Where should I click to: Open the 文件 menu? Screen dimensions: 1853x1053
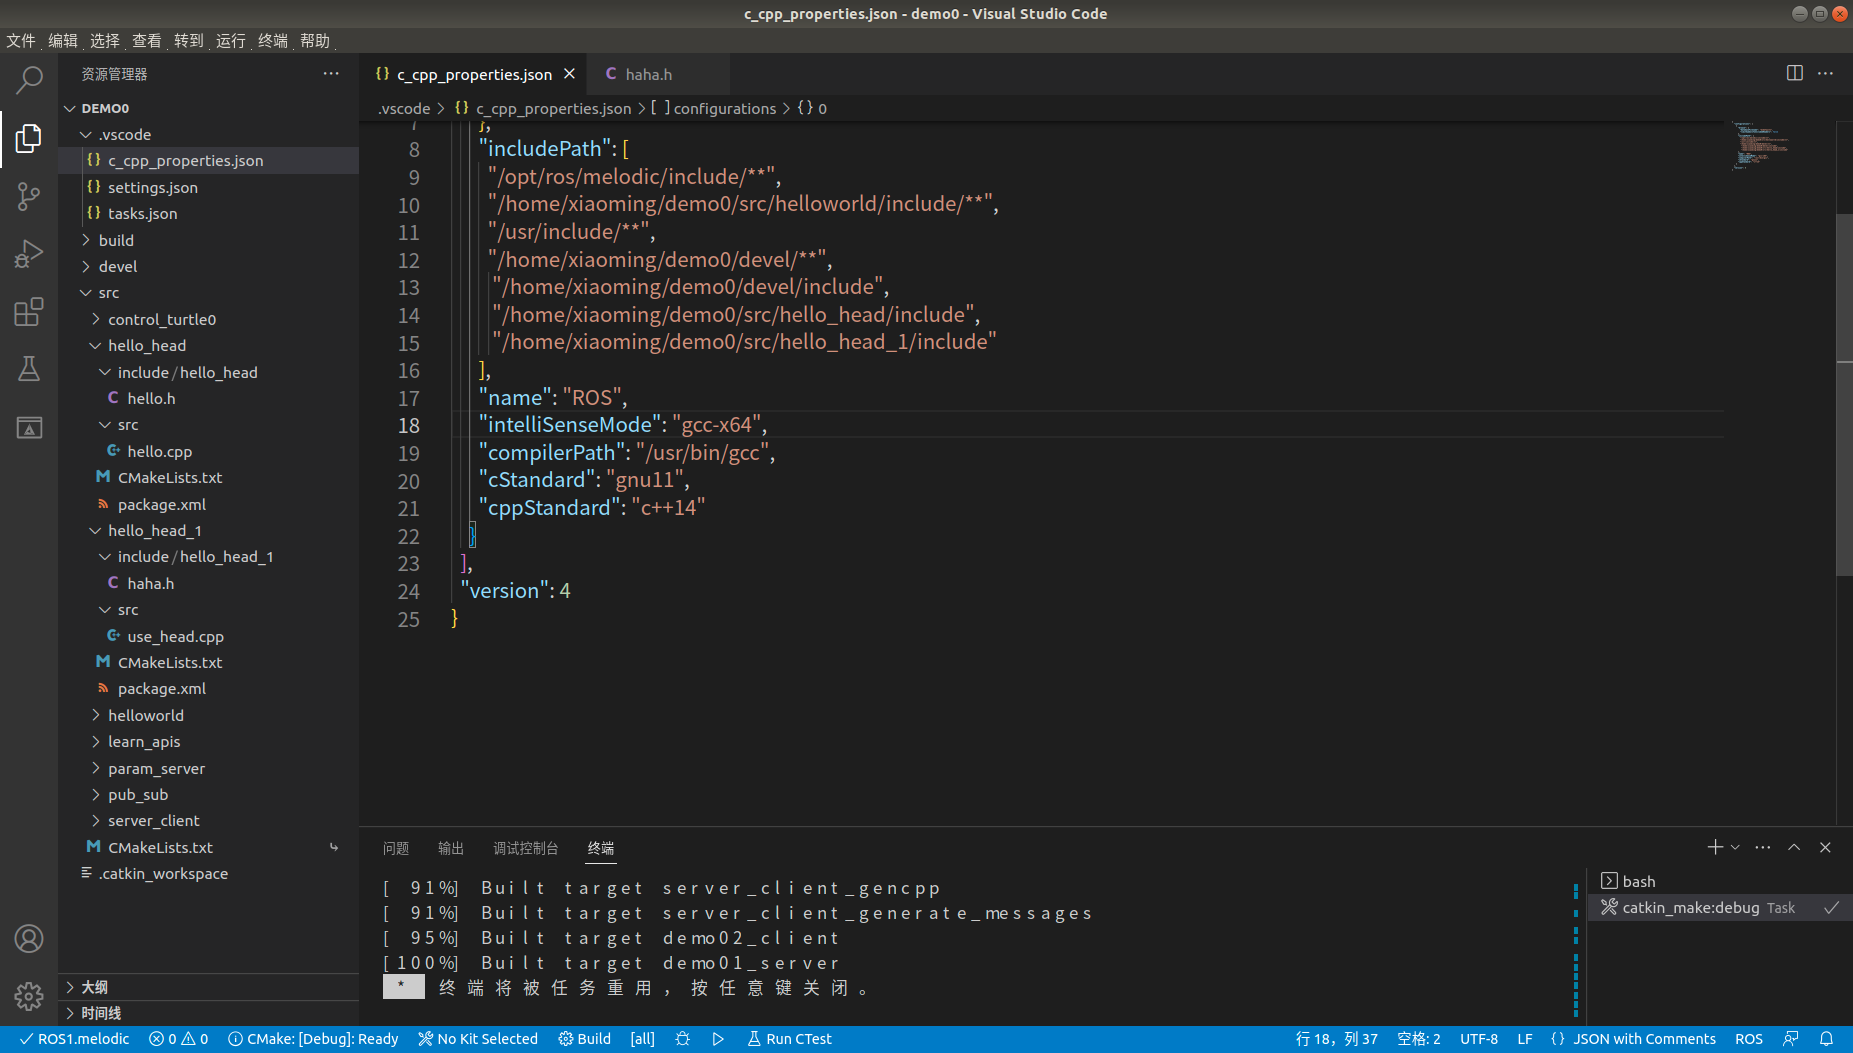click(x=21, y=40)
